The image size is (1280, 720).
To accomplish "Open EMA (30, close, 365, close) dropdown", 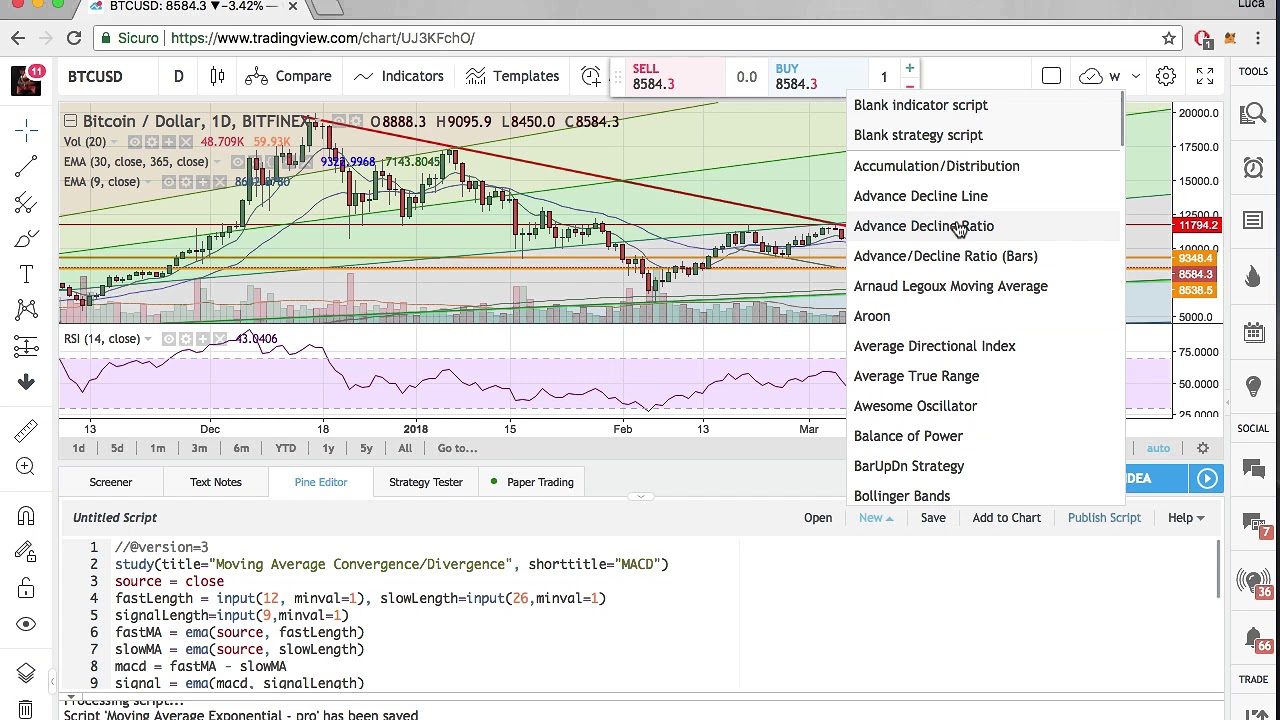I will (216, 162).
